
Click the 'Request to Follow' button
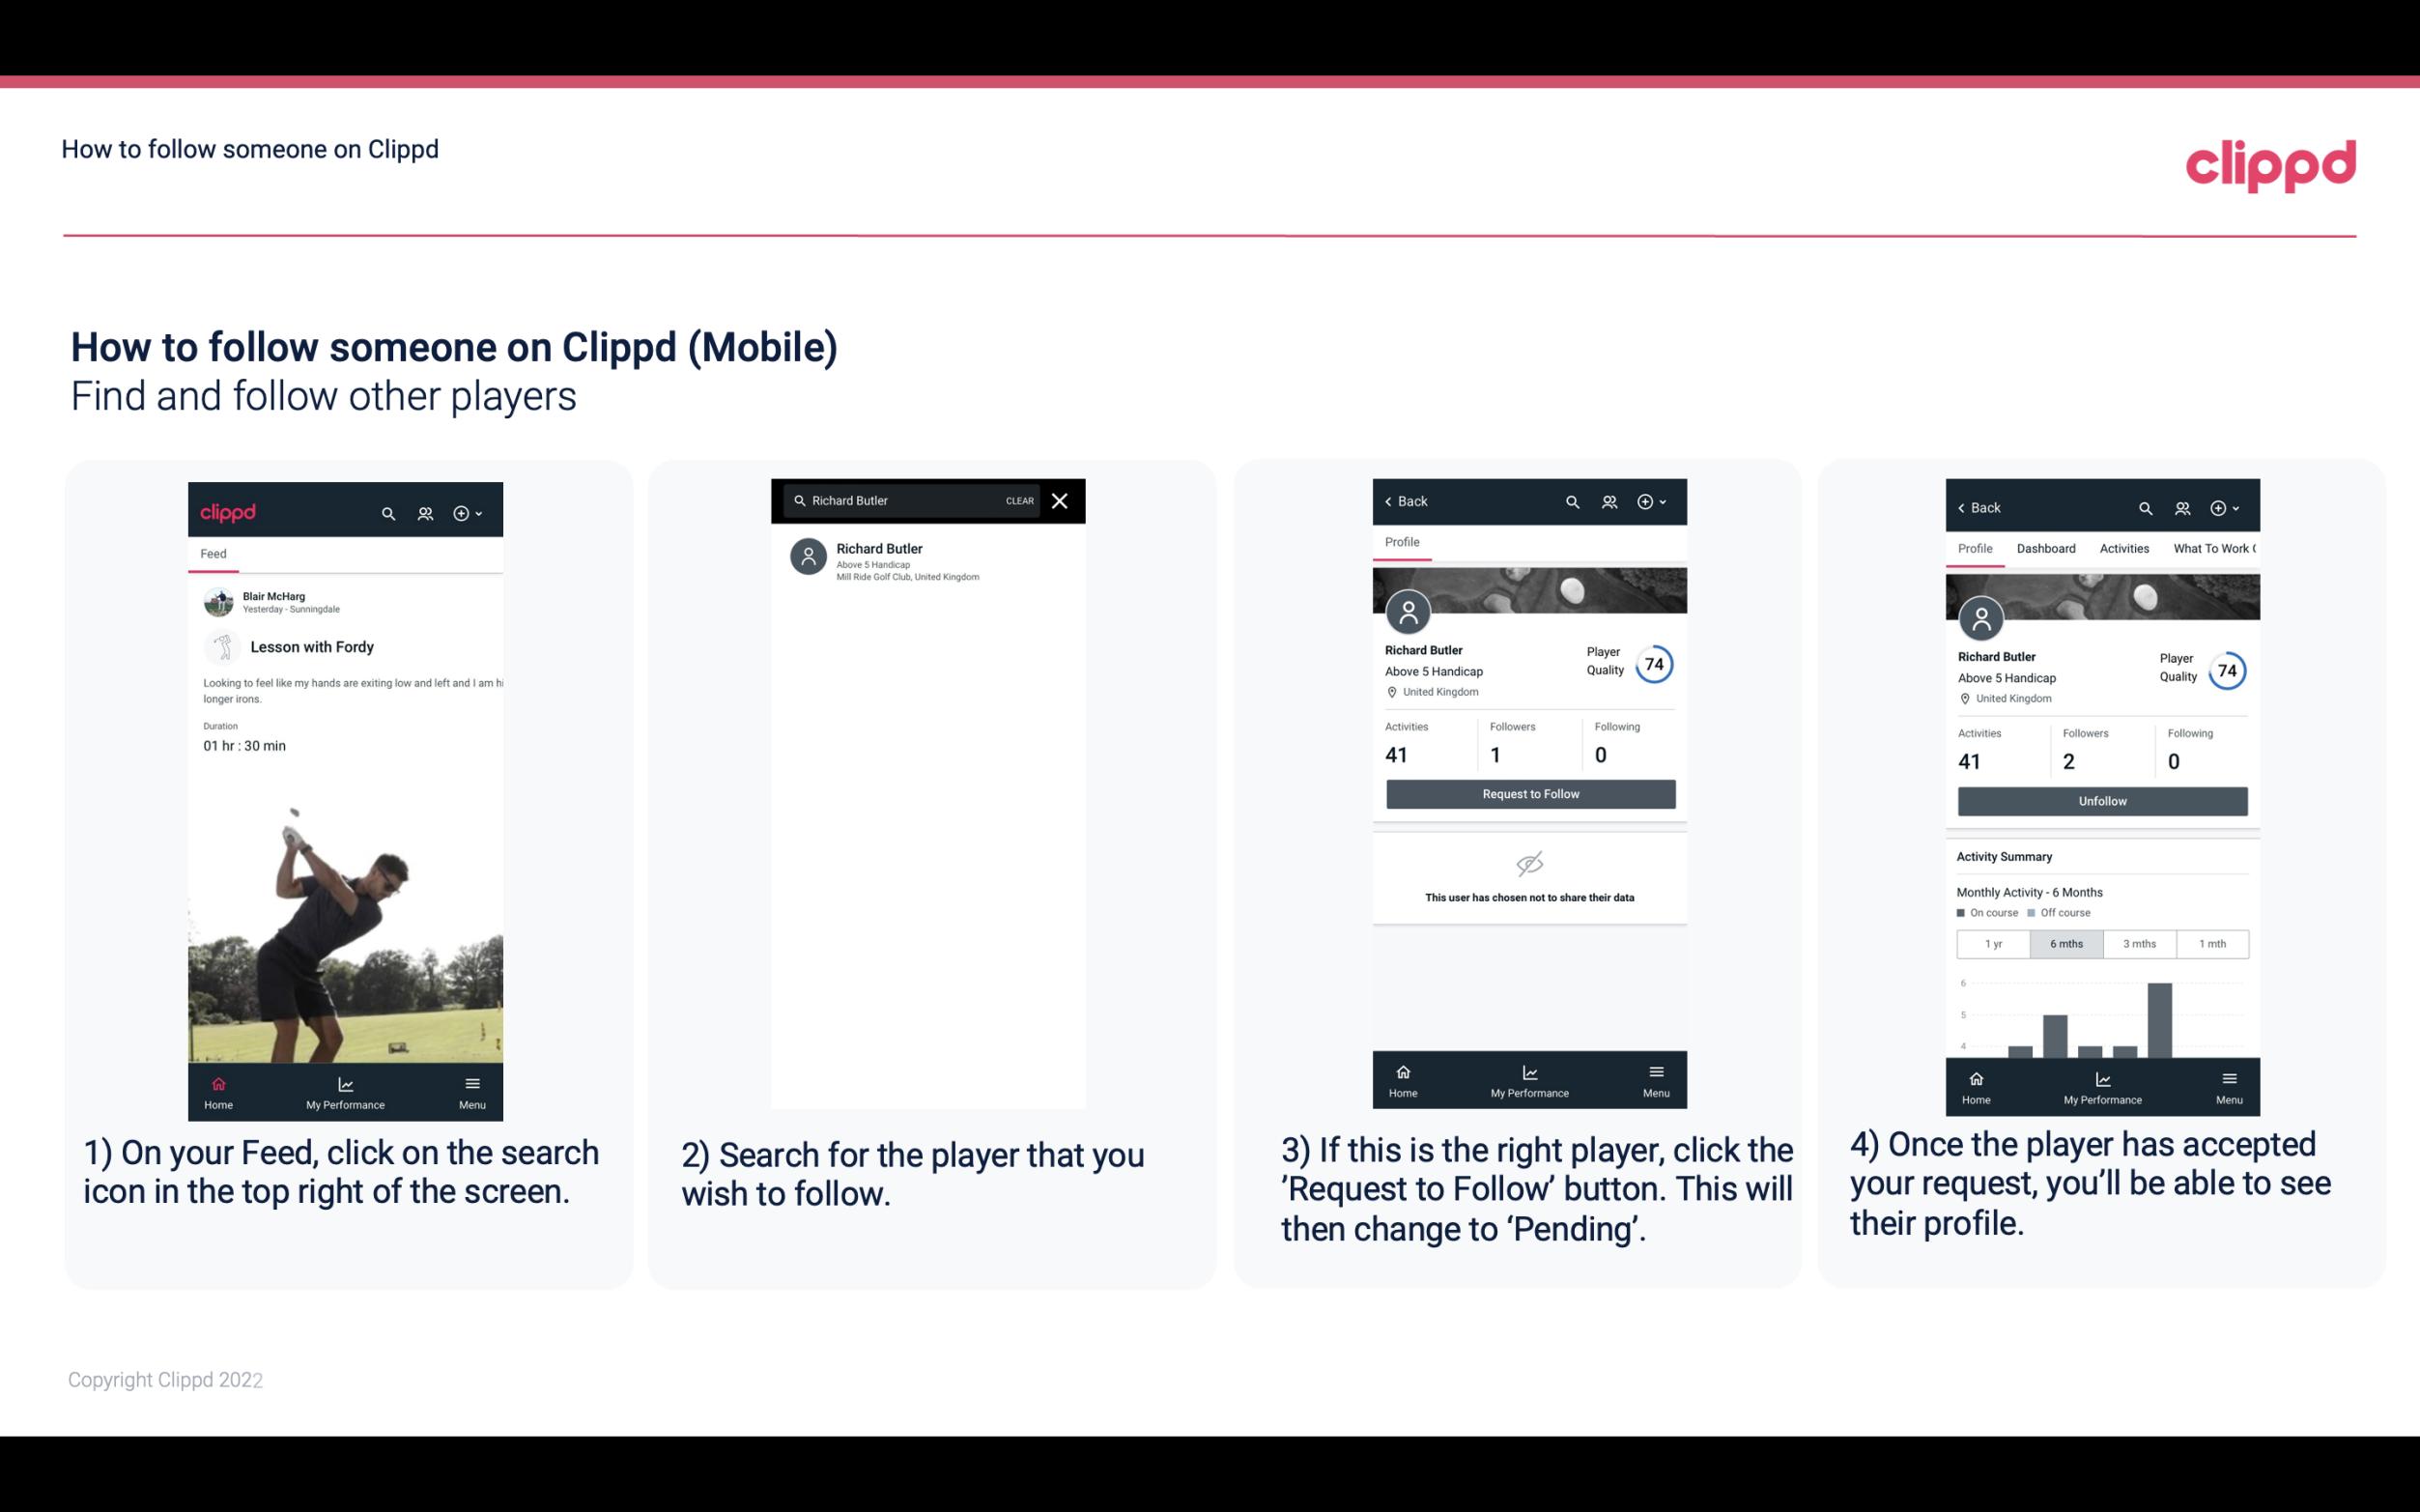(1528, 792)
